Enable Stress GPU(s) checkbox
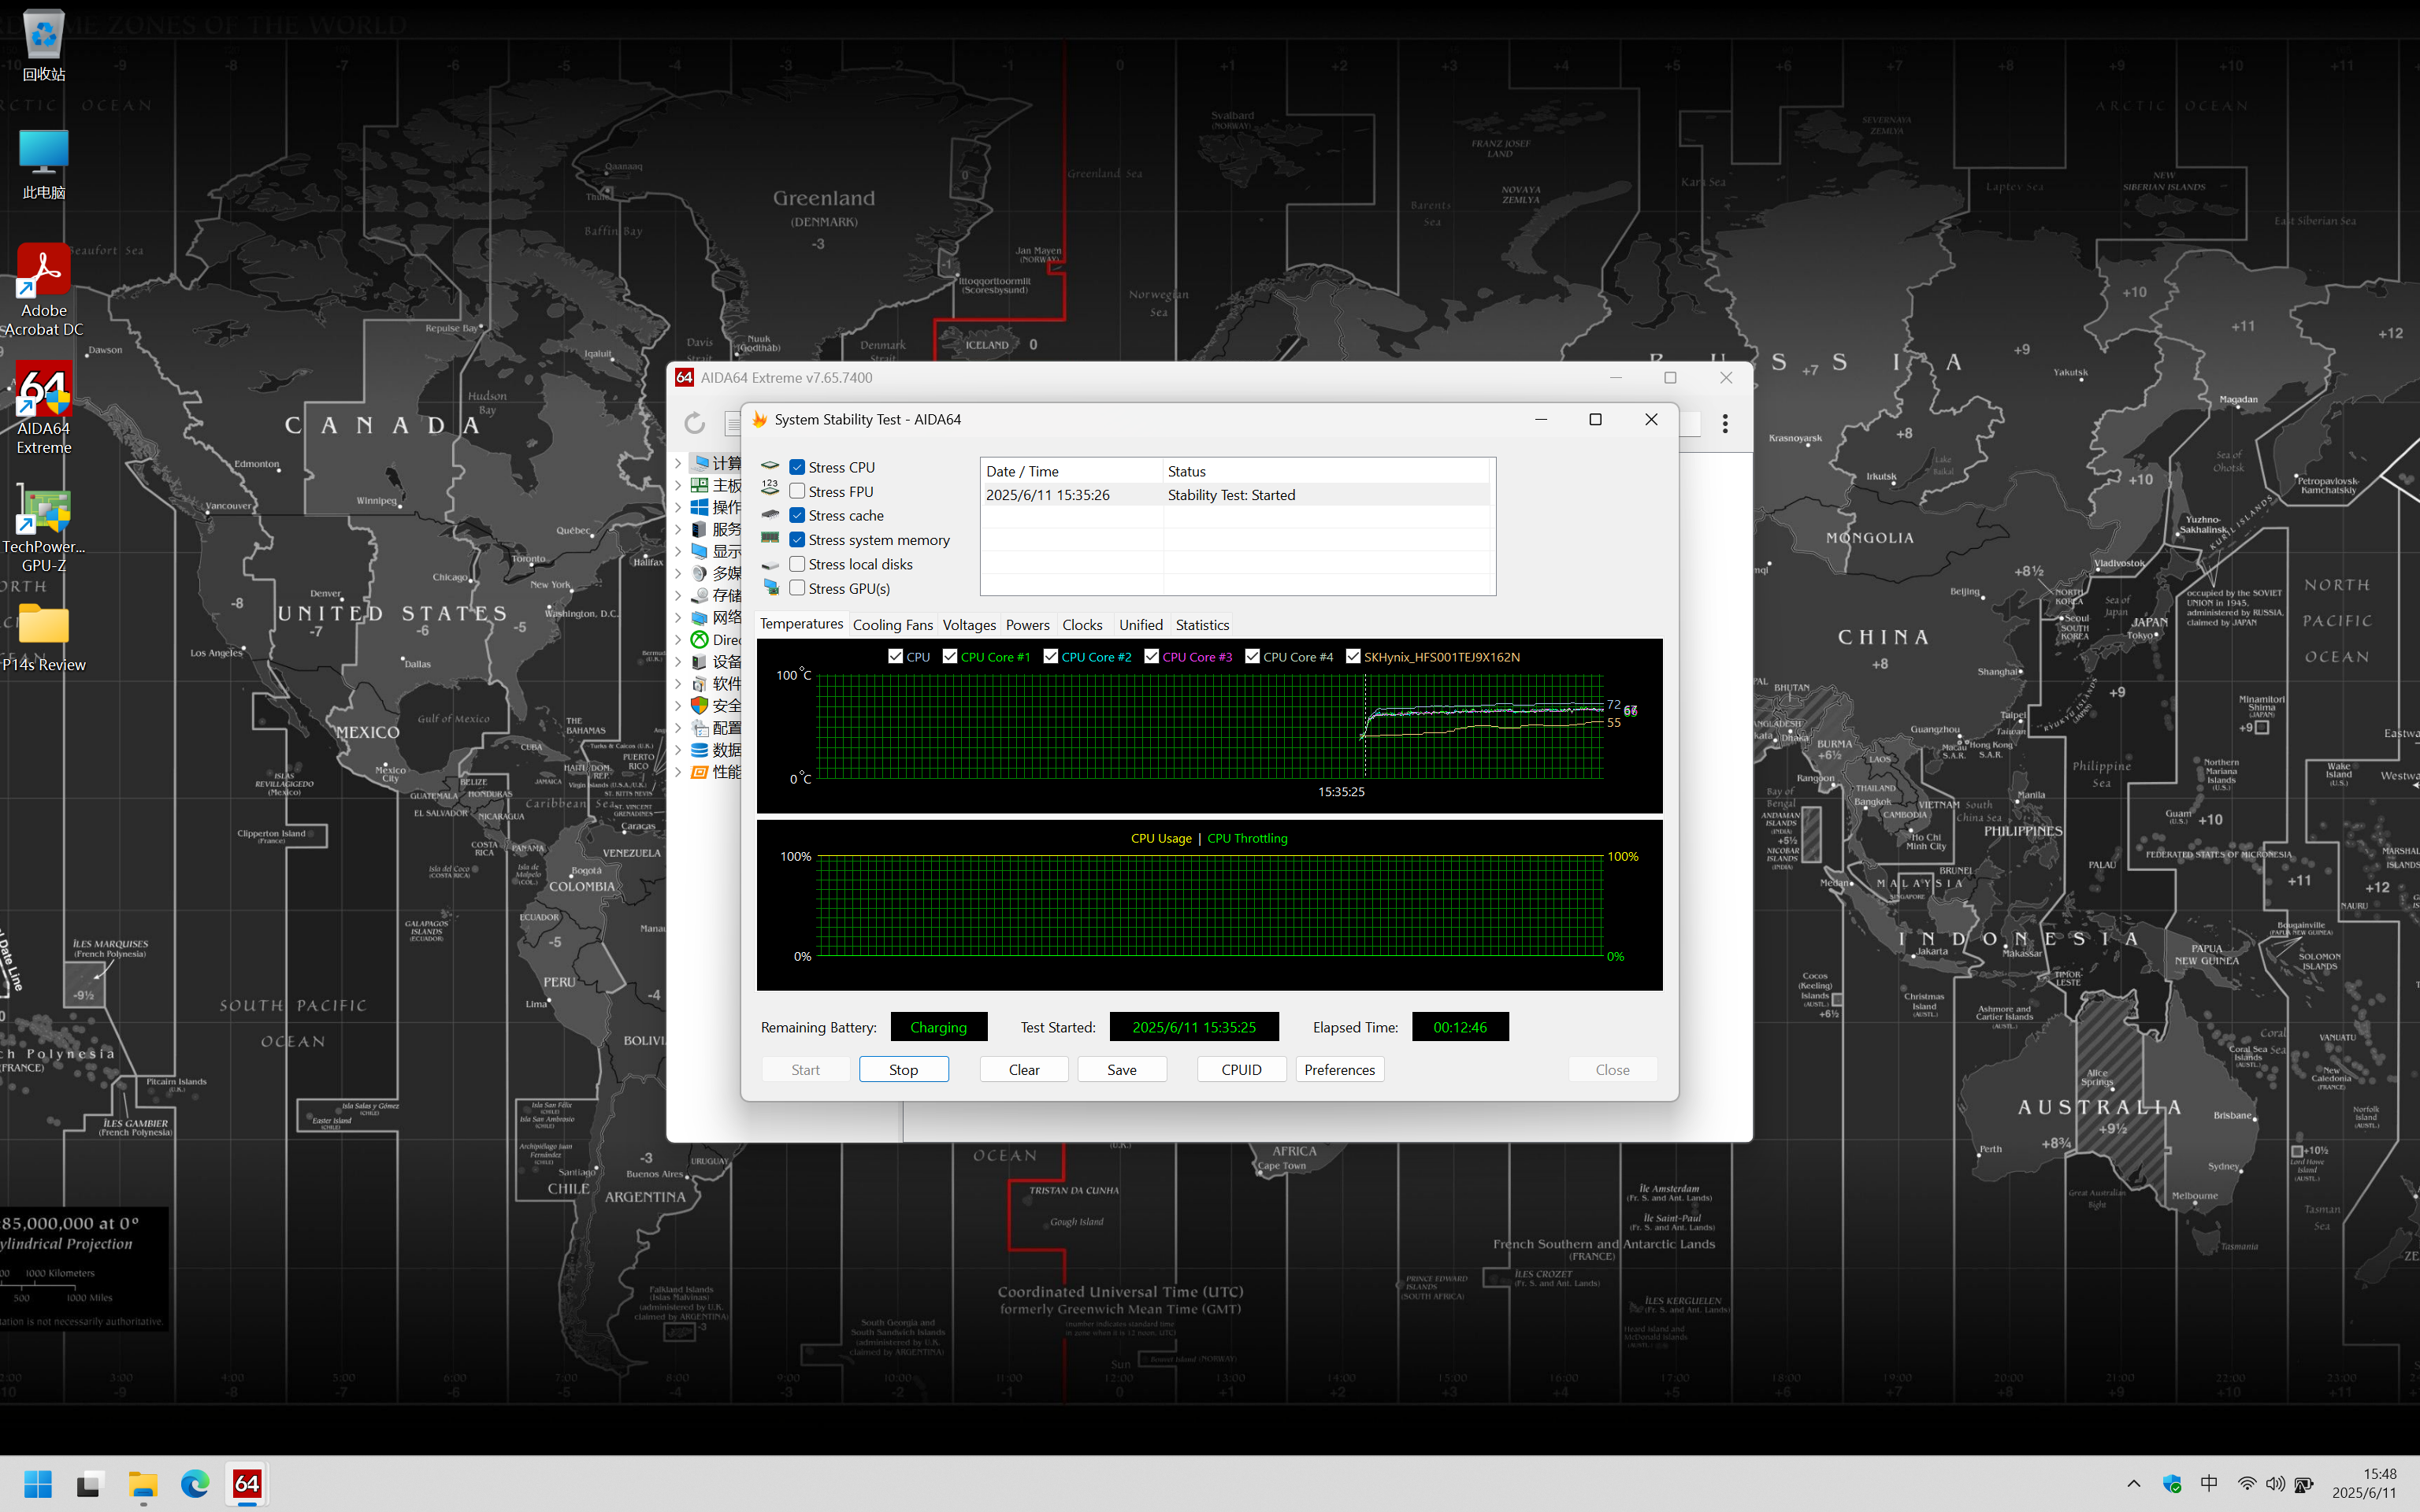 pyautogui.click(x=797, y=588)
